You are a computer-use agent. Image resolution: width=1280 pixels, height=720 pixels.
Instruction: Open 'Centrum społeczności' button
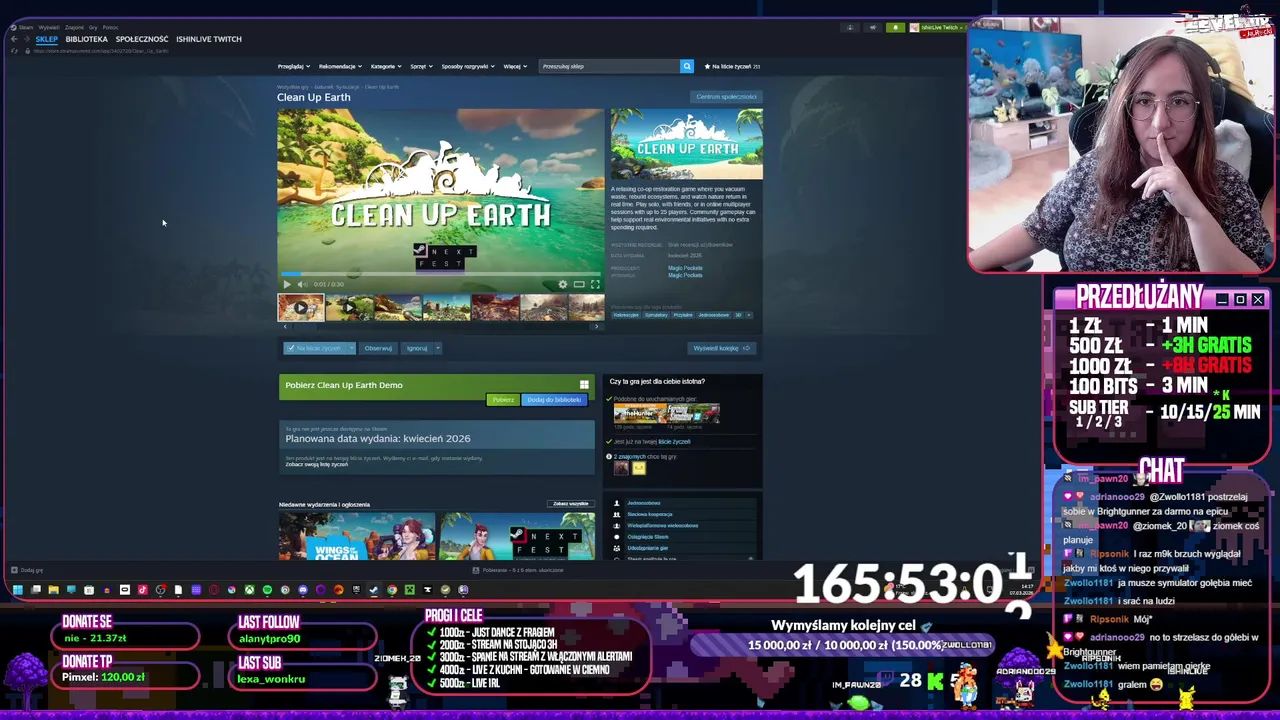(x=726, y=97)
